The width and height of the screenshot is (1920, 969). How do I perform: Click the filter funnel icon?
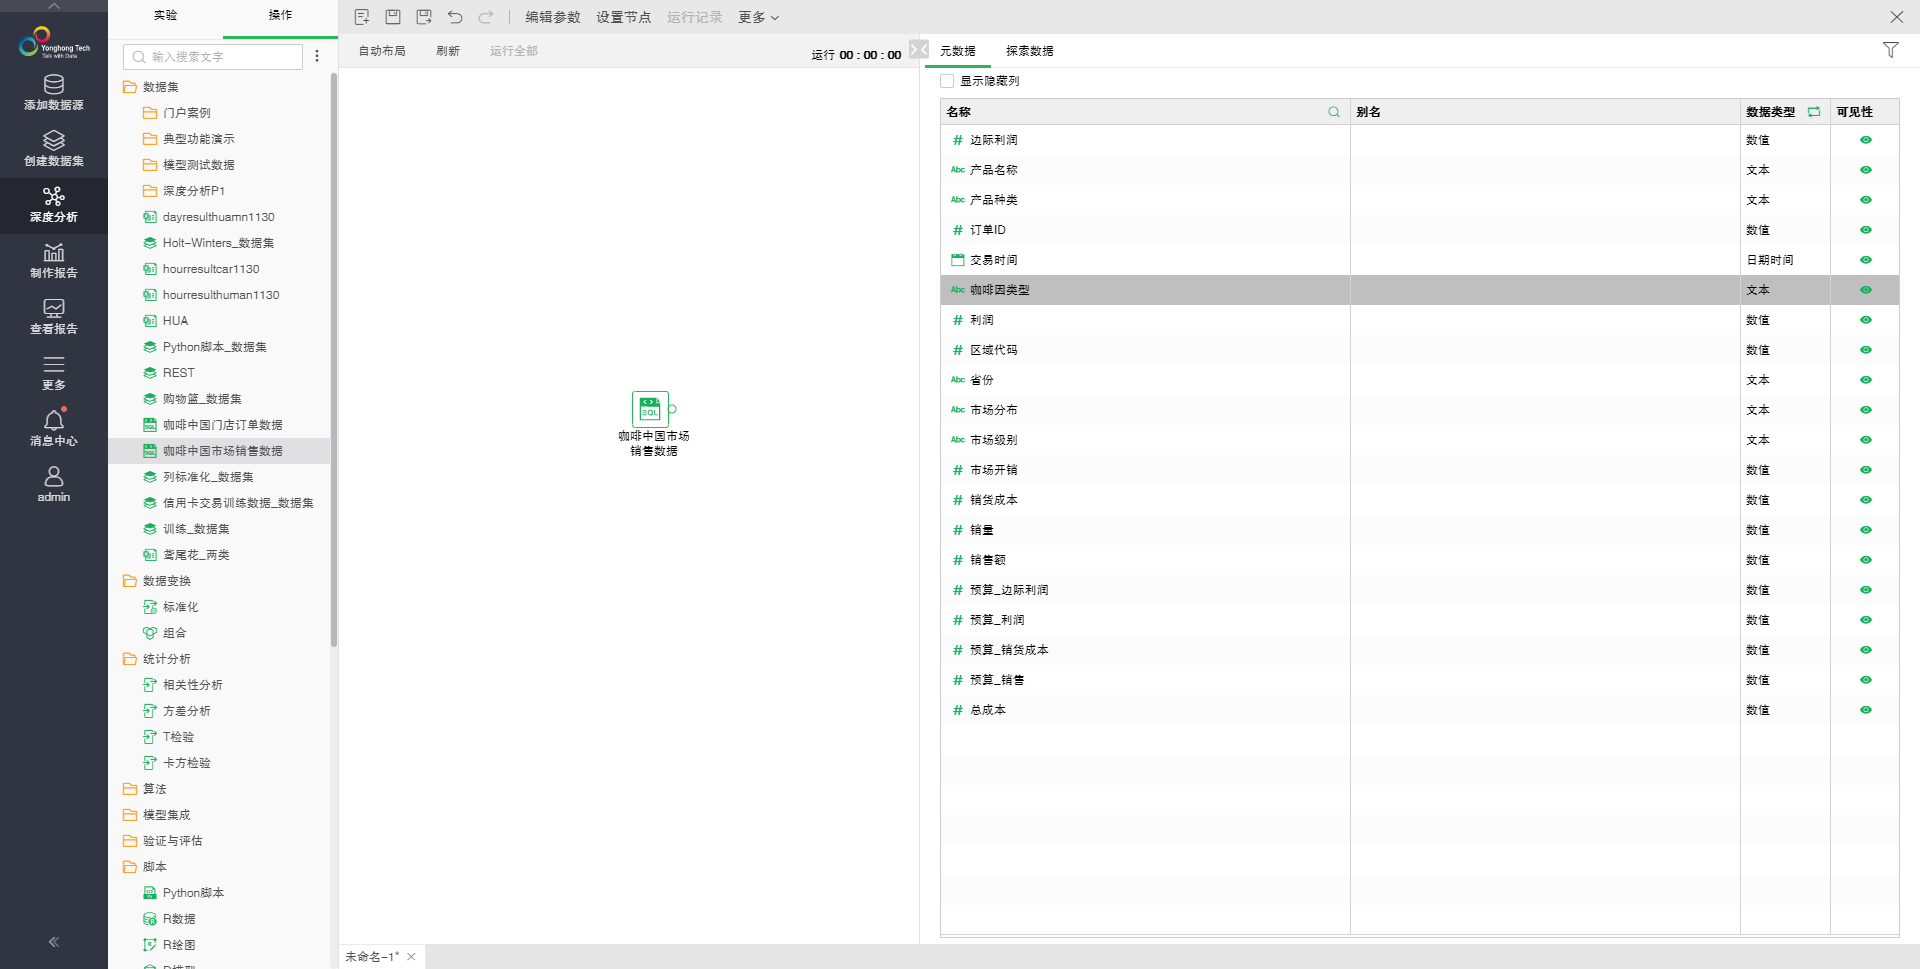coord(1891,50)
